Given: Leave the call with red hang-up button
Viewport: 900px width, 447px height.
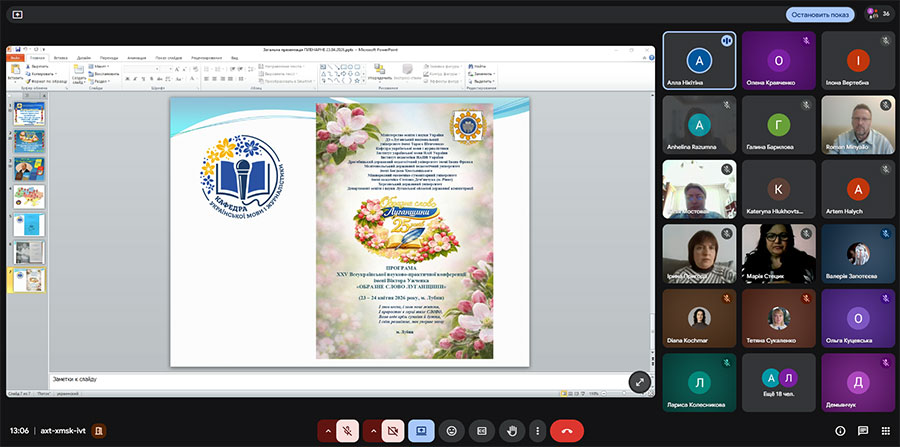Looking at the screenshot, I should pos(567,430).
